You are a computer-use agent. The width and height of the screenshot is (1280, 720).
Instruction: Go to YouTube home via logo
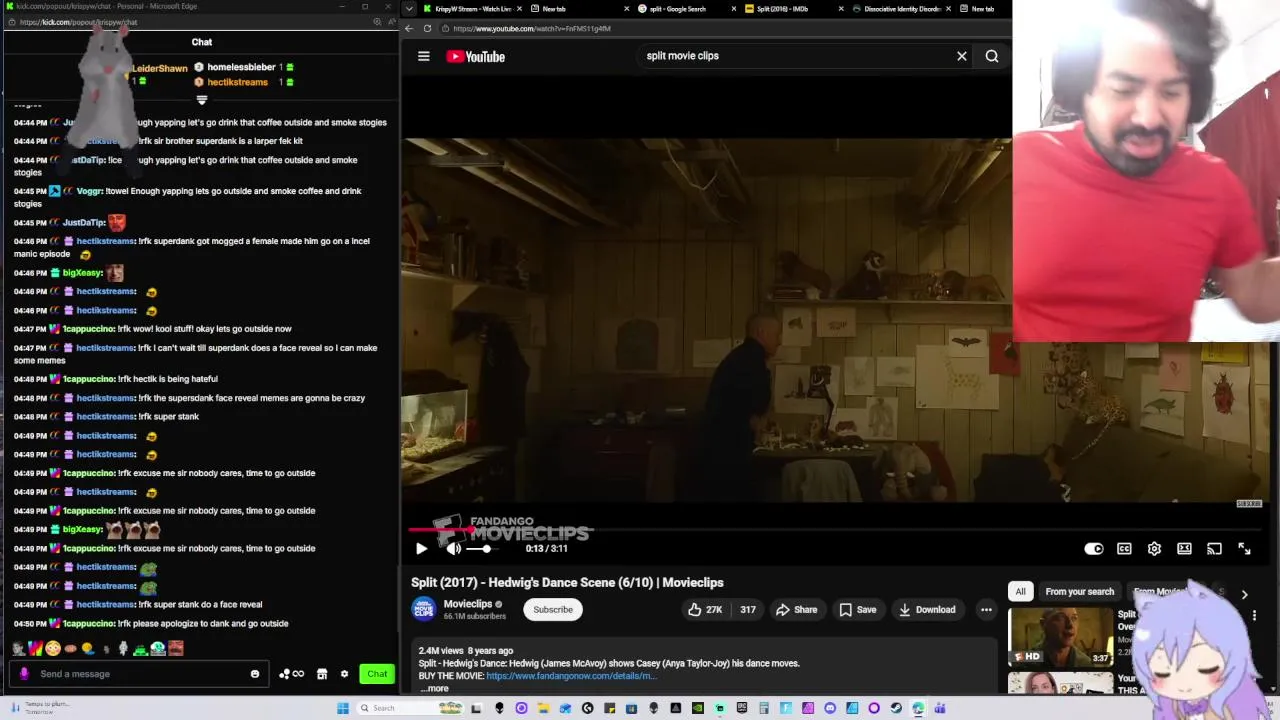[476, 56]
